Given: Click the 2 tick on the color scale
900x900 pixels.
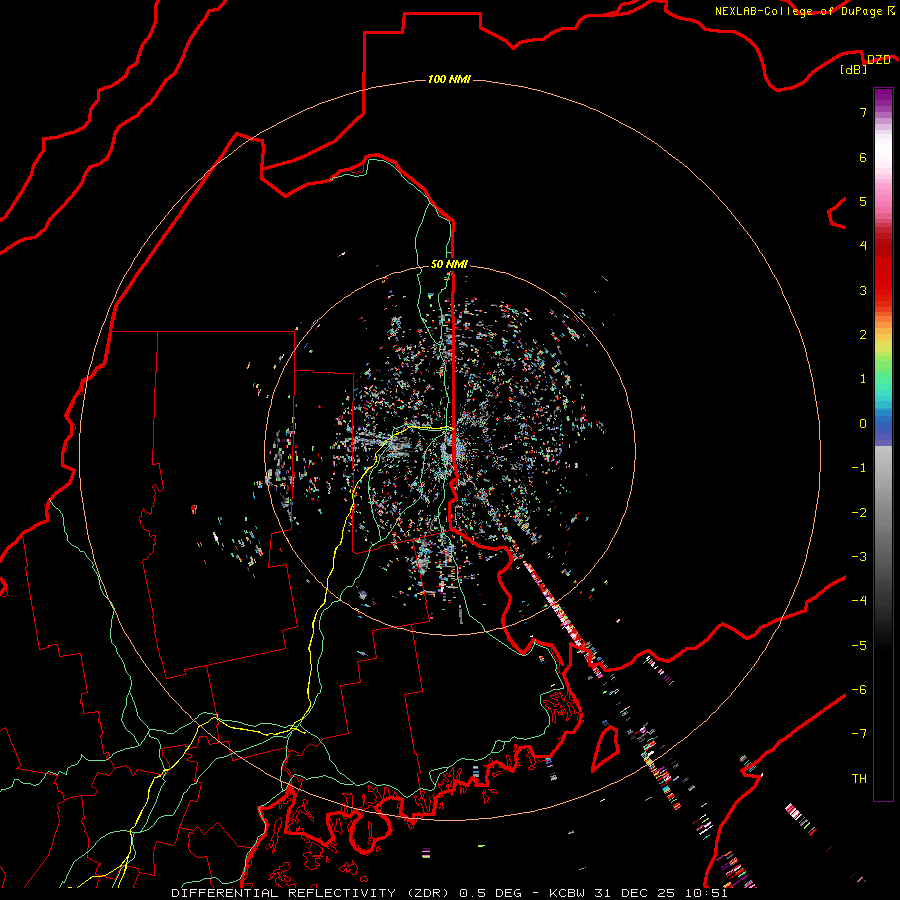Looking at the screenshot, I should (x=863, y=335).
